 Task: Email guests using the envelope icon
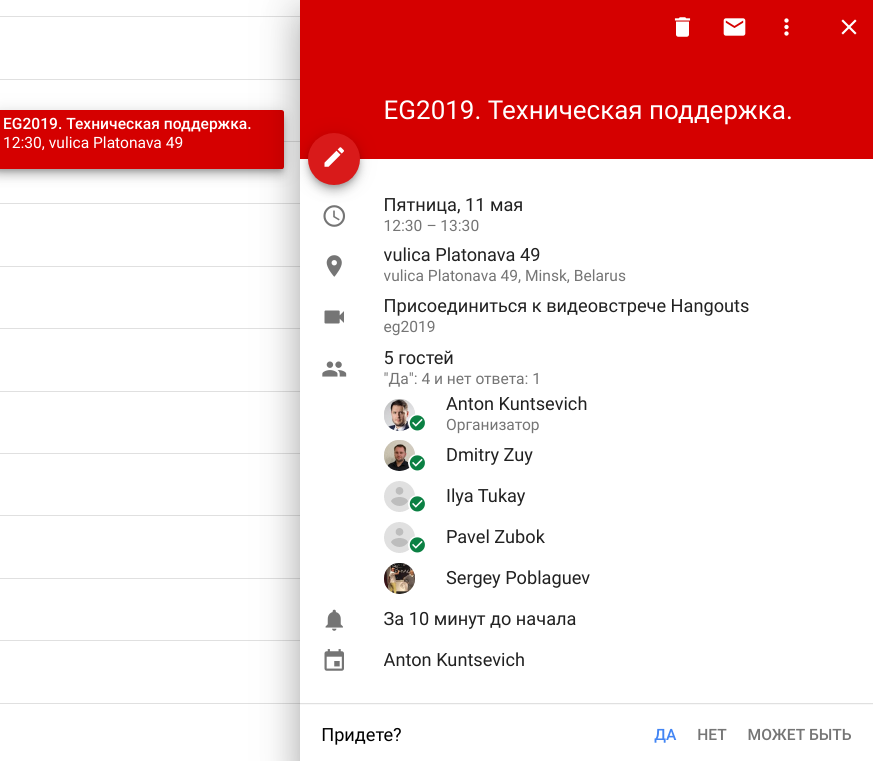pos(734,27)
